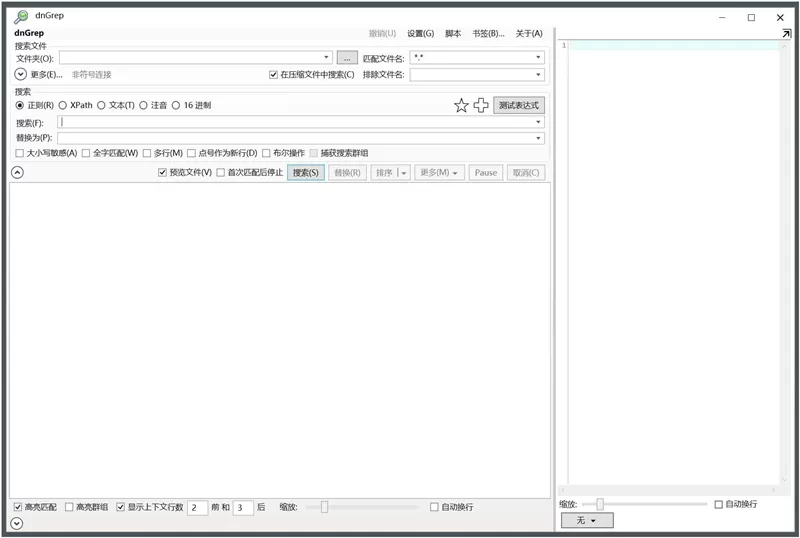Open 脚本 menu
Viewport: 800px width, 538px height.
tap(453, 34)
